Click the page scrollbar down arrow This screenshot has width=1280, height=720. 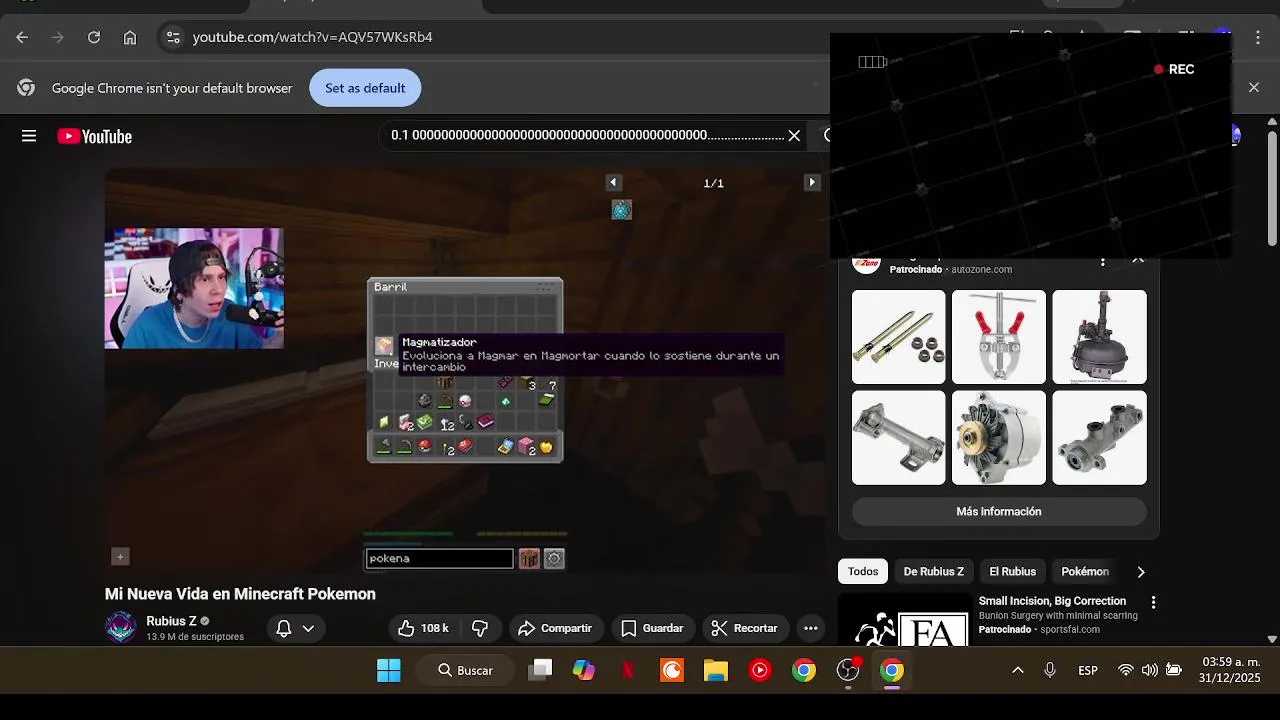[x=1272, y=638]
